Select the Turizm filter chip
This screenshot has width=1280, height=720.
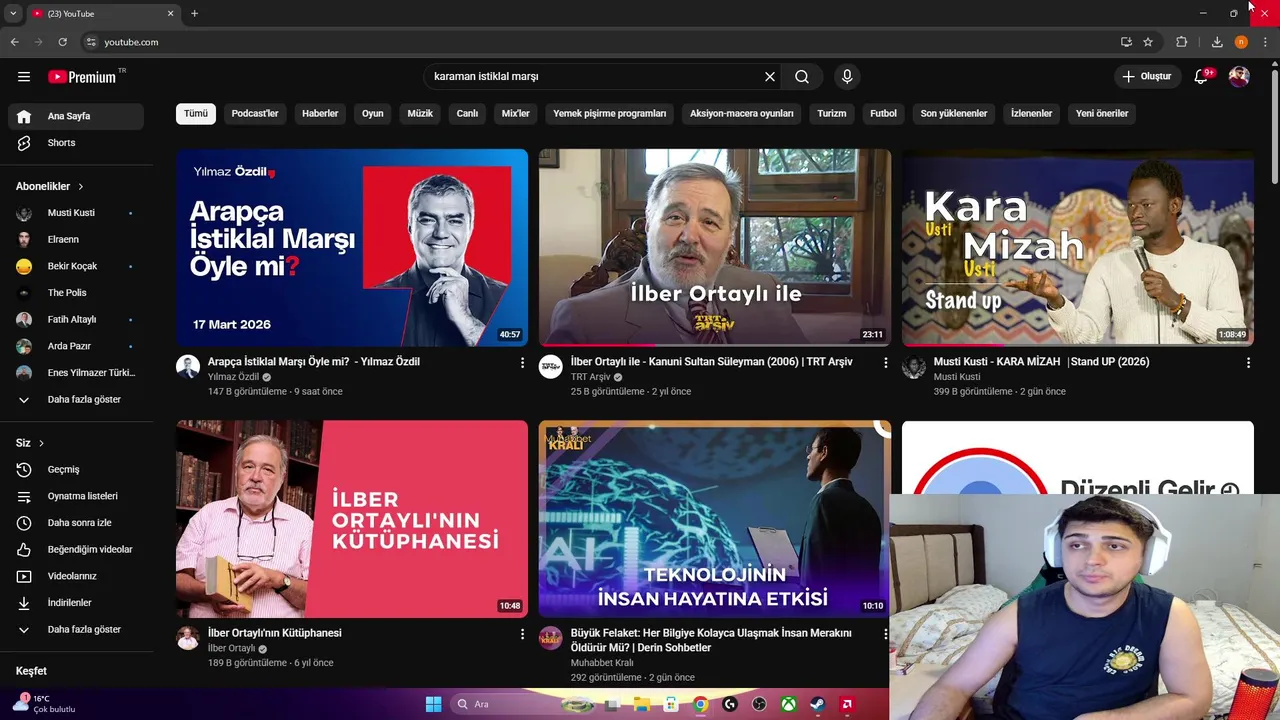pyautogui.click(x=832, y=114)
